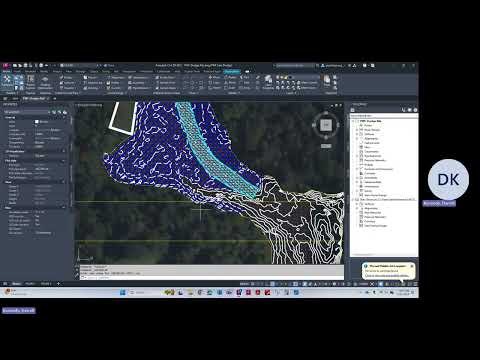
Task: Open the highlighted contextual ribbon tab
Action: [x=232, y=71]
